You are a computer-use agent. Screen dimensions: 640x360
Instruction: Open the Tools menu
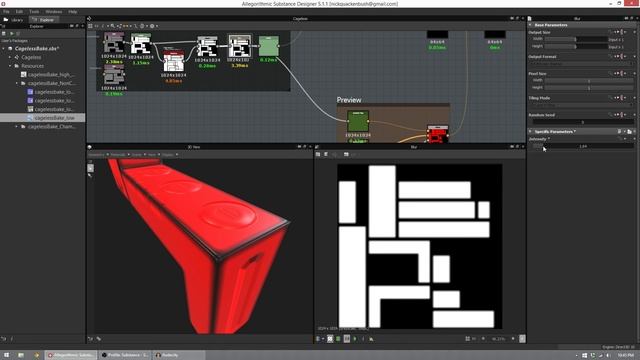click(x=34, y=12)
